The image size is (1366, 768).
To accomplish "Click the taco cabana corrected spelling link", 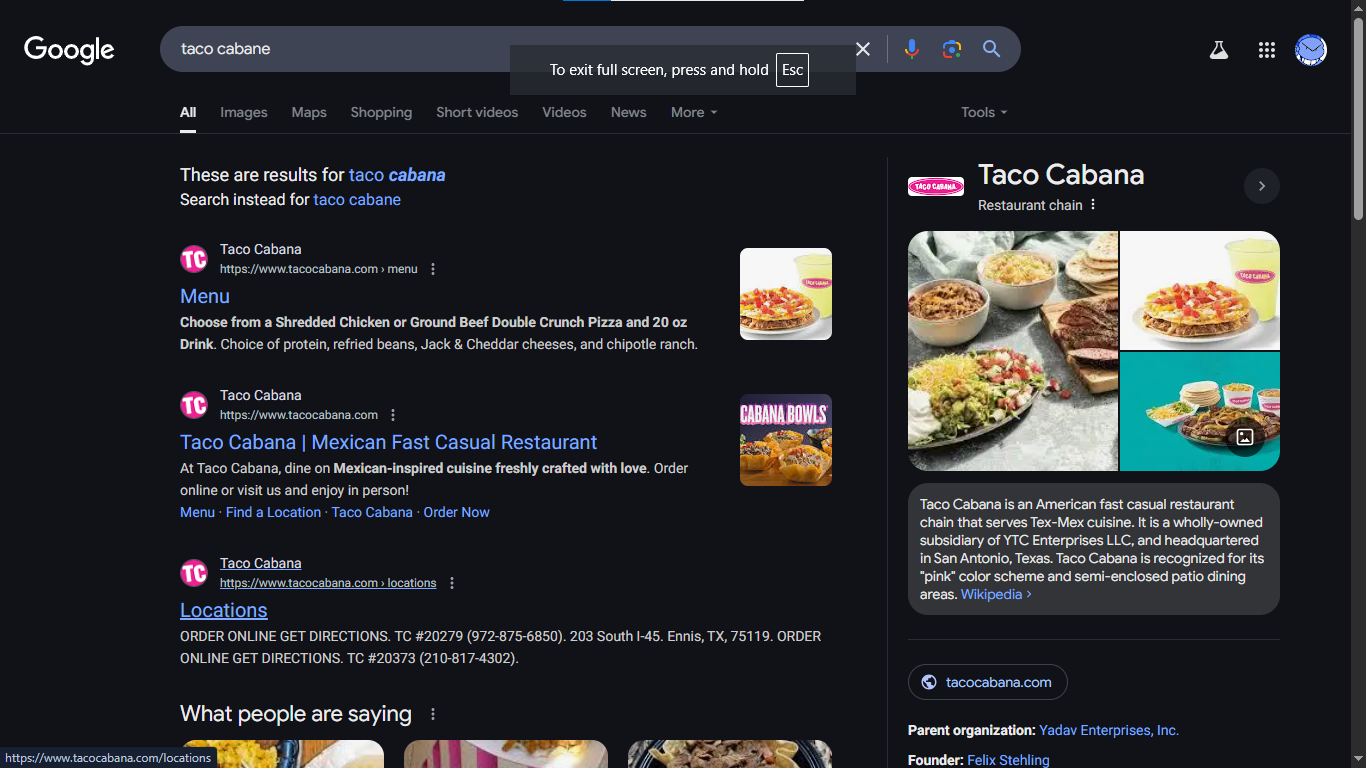I will click(x=397, y=175).
